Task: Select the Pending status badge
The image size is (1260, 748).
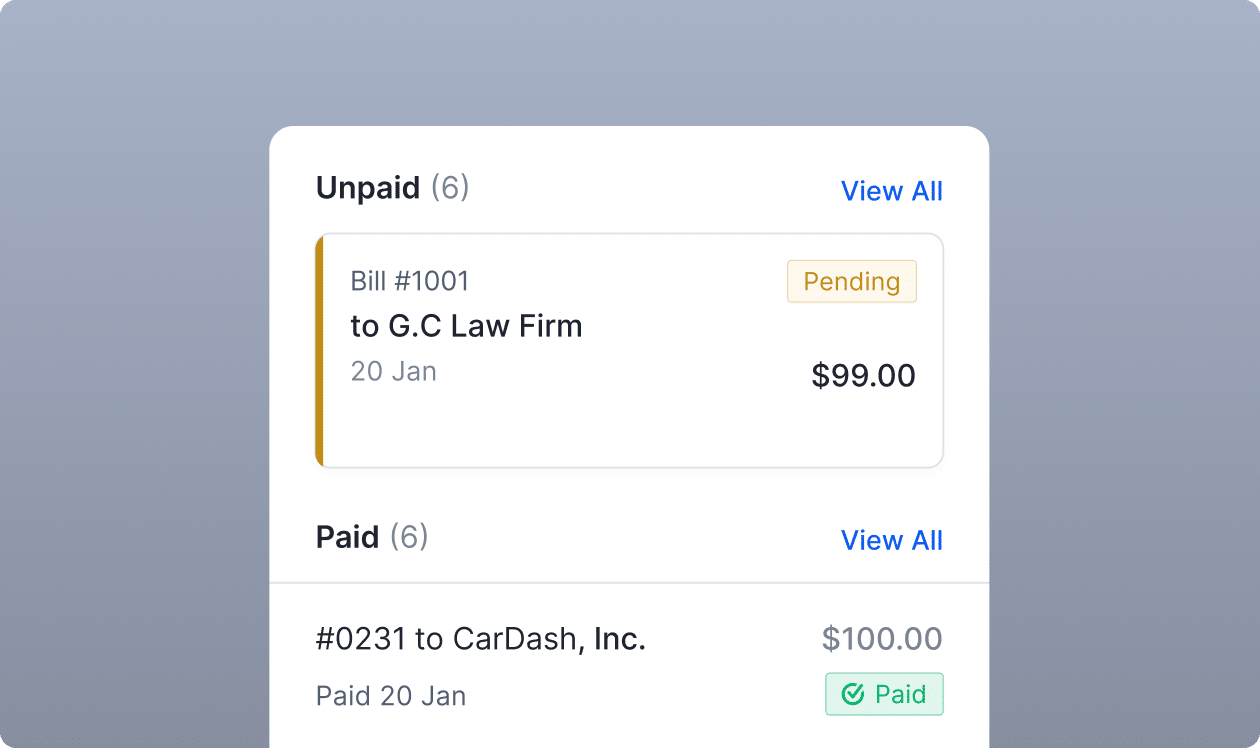Action: pyautogui.click(x=851, y=282)
